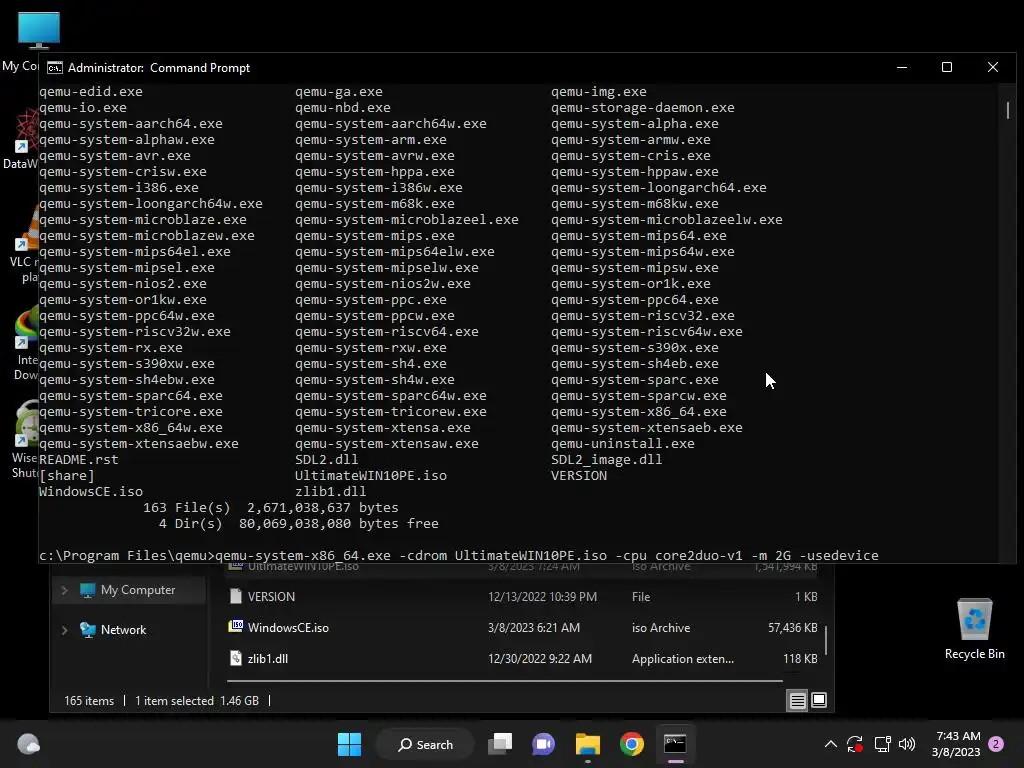This screenshot has width=1024, height=768.
Task: Open Task View from the taskbar
Action: tap(501, 744)
